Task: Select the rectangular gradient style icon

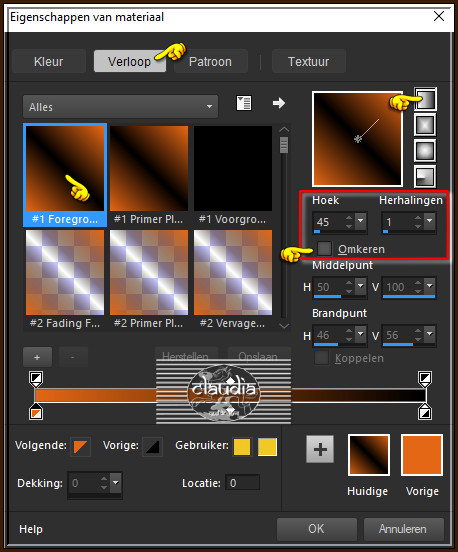Action: tap(425, 125)
